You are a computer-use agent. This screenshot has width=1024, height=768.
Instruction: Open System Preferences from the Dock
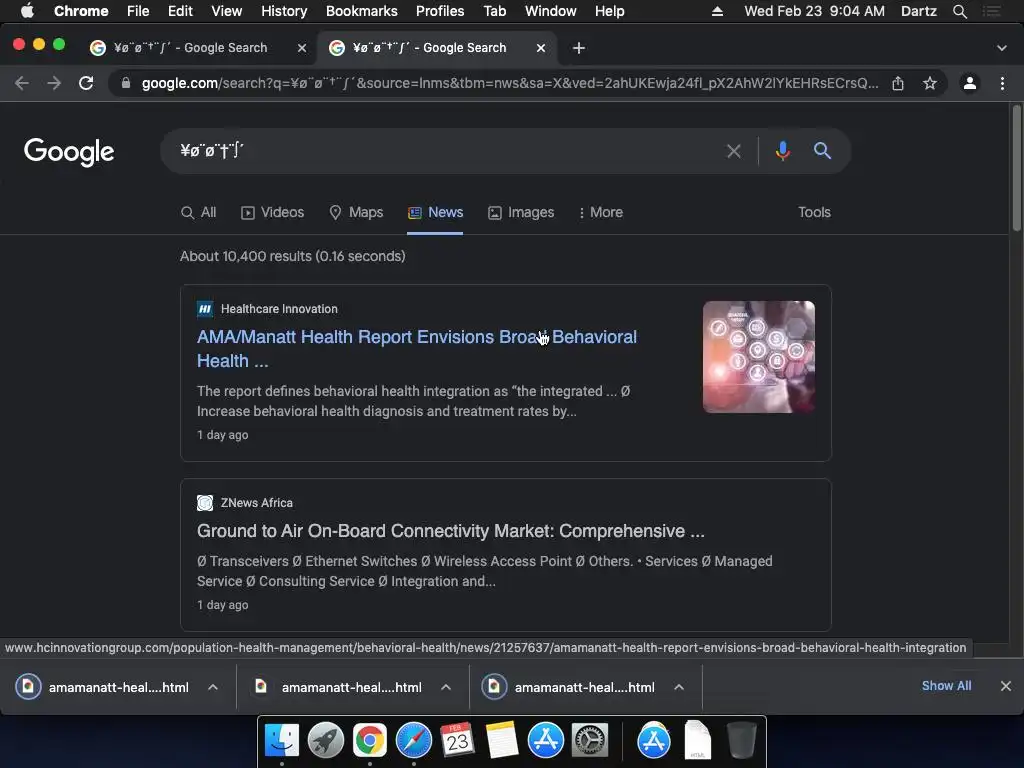click(x=590, y=740)
